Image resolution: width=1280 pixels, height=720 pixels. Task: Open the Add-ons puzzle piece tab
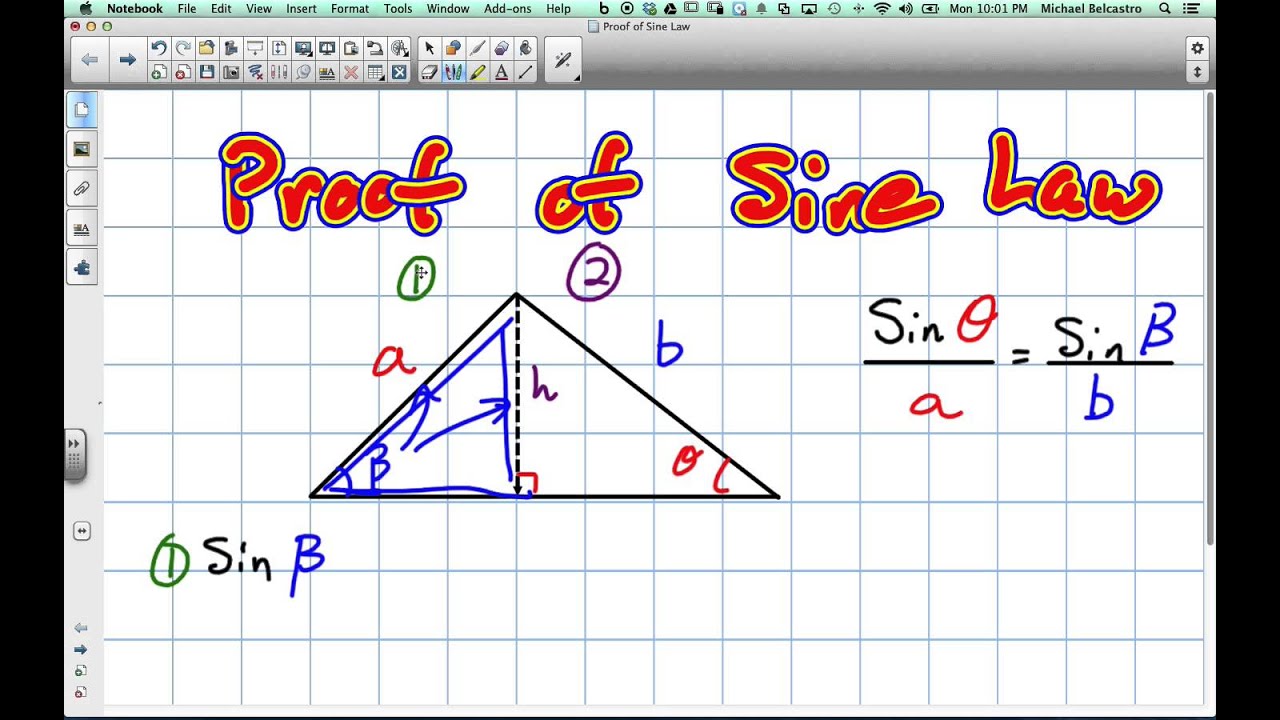82,267
